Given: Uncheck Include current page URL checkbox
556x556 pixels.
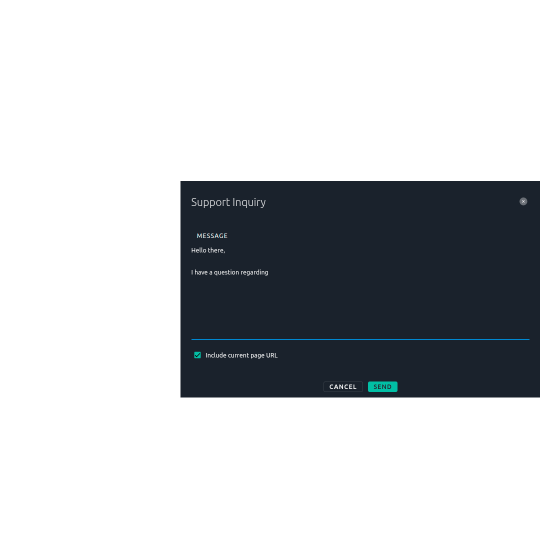Looking at the screenshot, I should 198,355.
